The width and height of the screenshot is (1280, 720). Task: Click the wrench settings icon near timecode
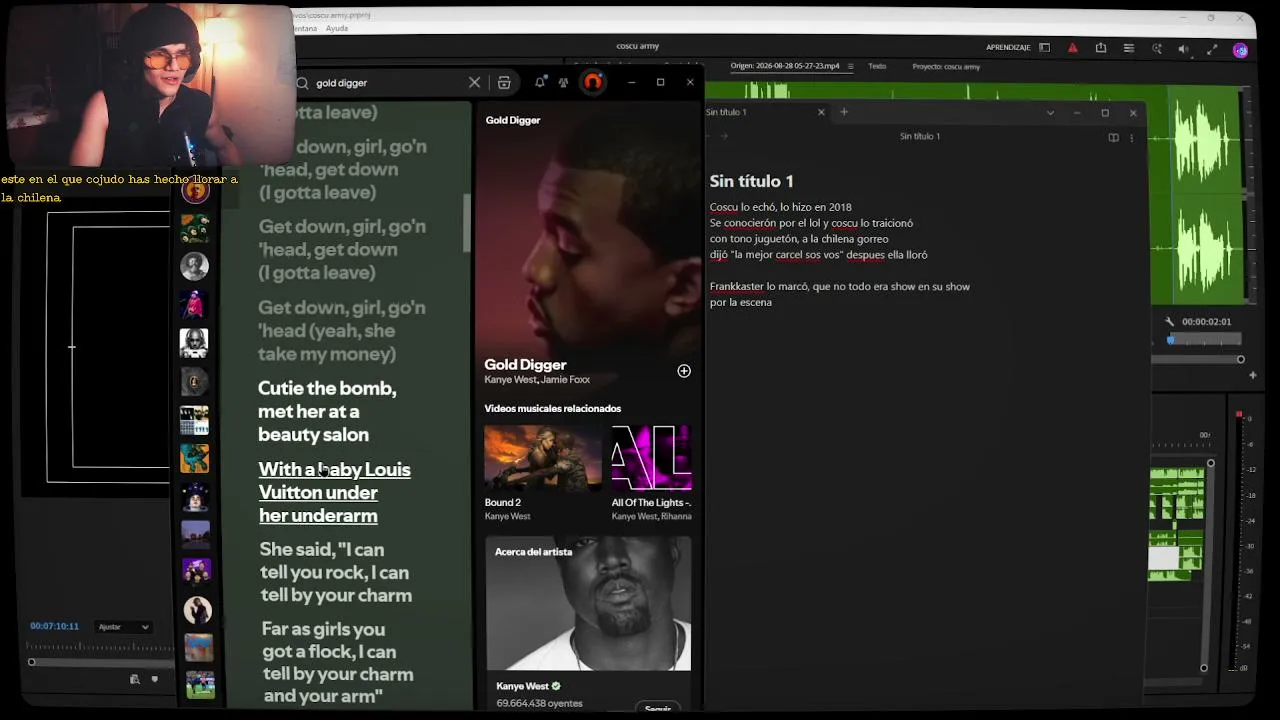1170,321
